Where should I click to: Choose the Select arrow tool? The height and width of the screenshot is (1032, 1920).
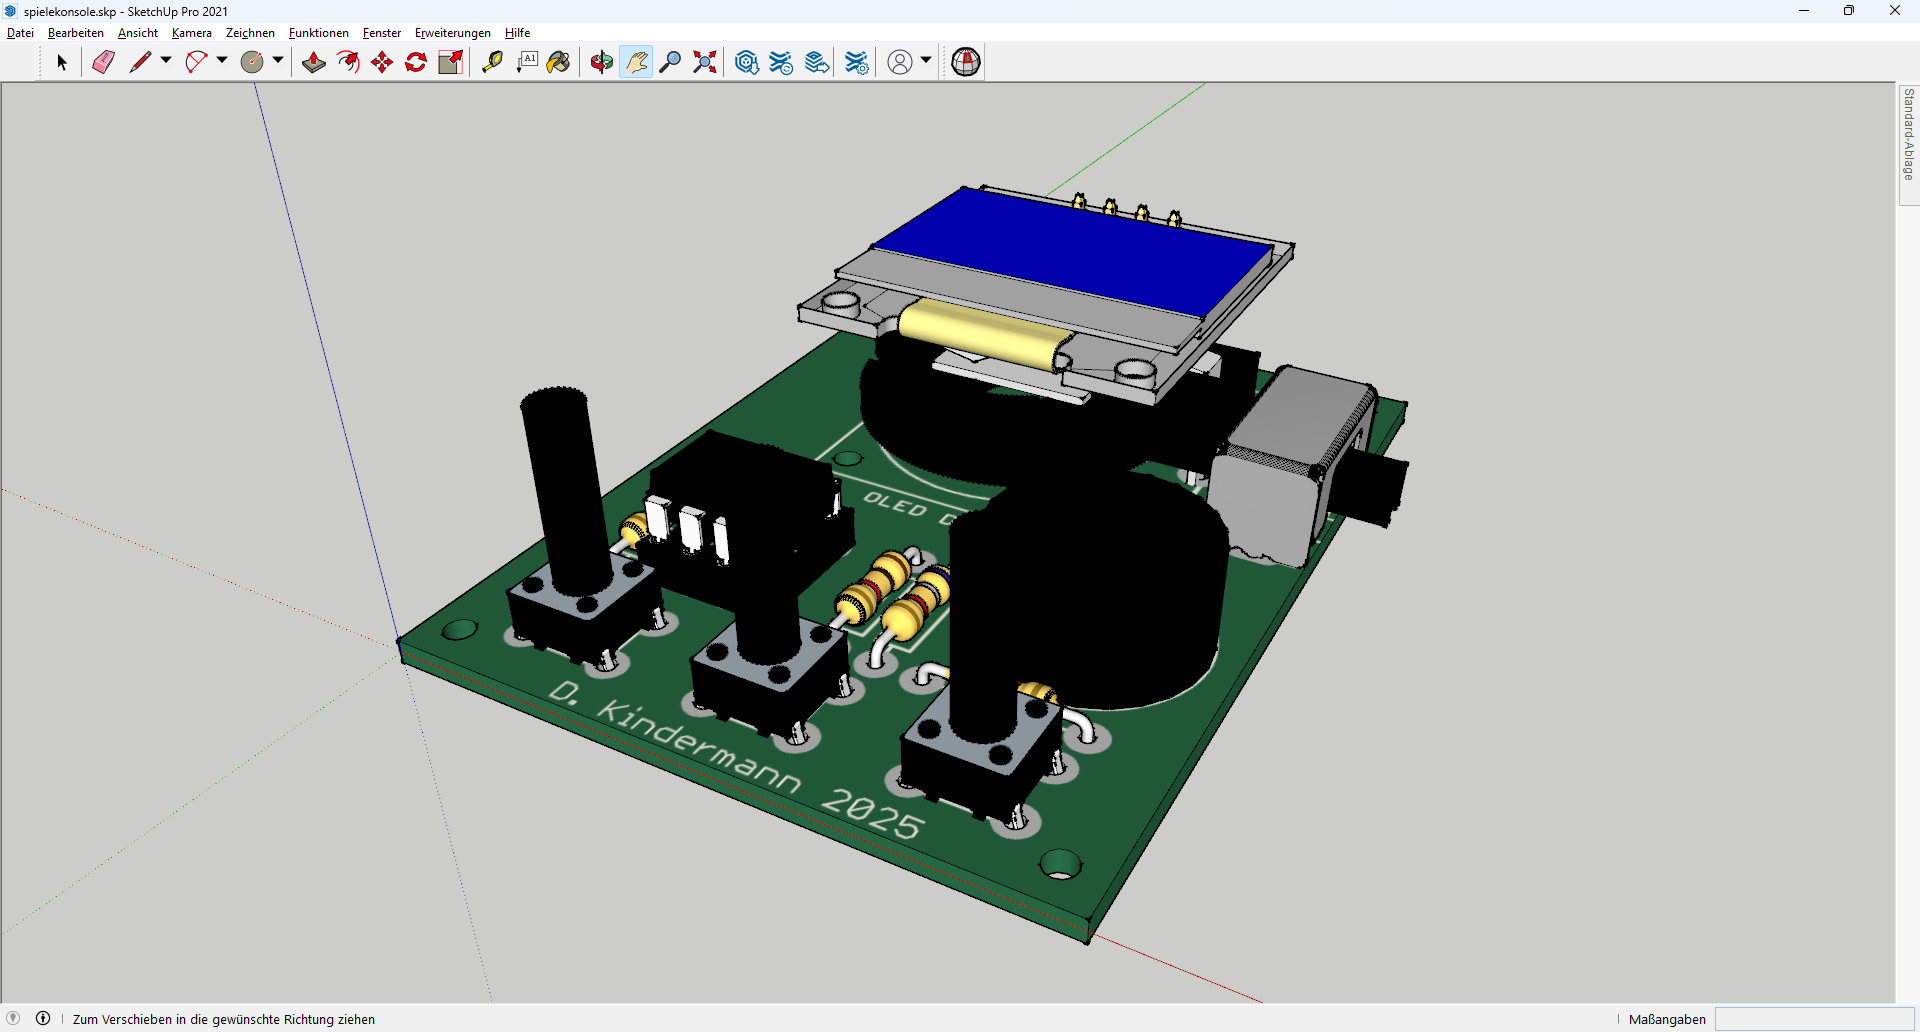pos(62,62)
